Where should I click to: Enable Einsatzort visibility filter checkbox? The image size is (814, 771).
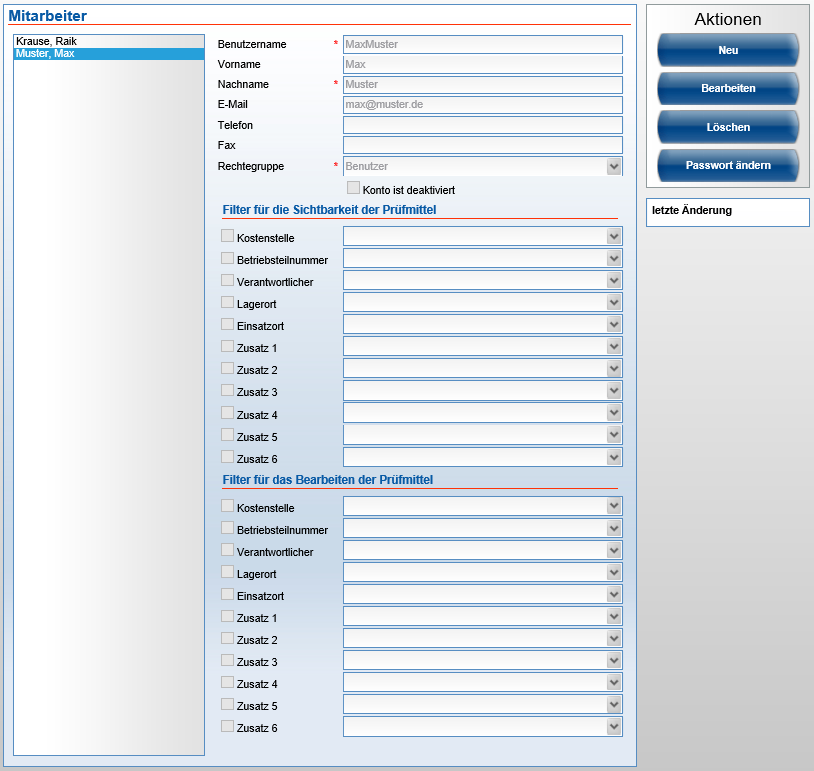pyautogui.click(x=227, y=324)
